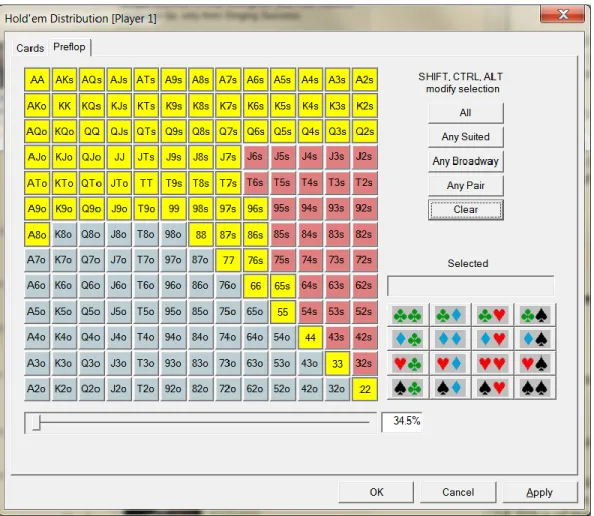
Task: Select the spade-heart suit combination
Action: coord(492,388)
